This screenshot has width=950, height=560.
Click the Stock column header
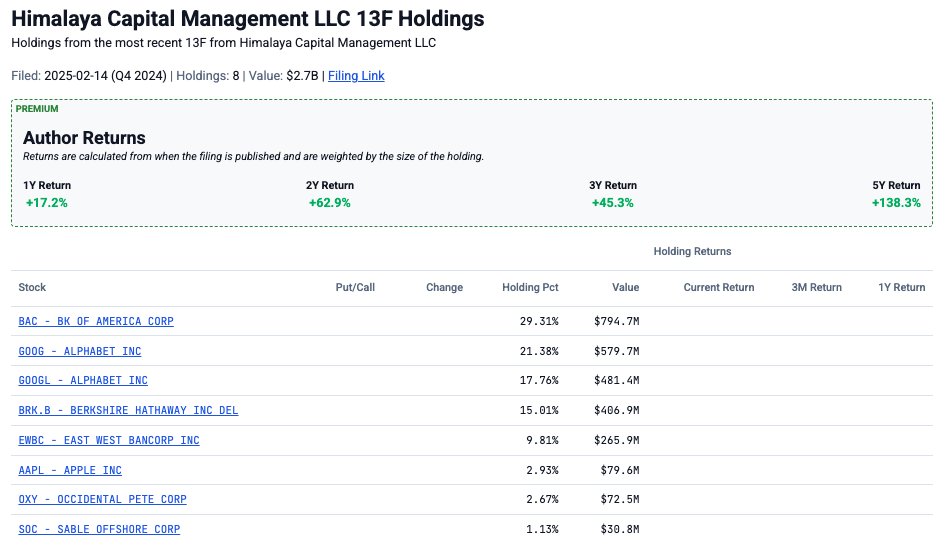click(32, 287)
